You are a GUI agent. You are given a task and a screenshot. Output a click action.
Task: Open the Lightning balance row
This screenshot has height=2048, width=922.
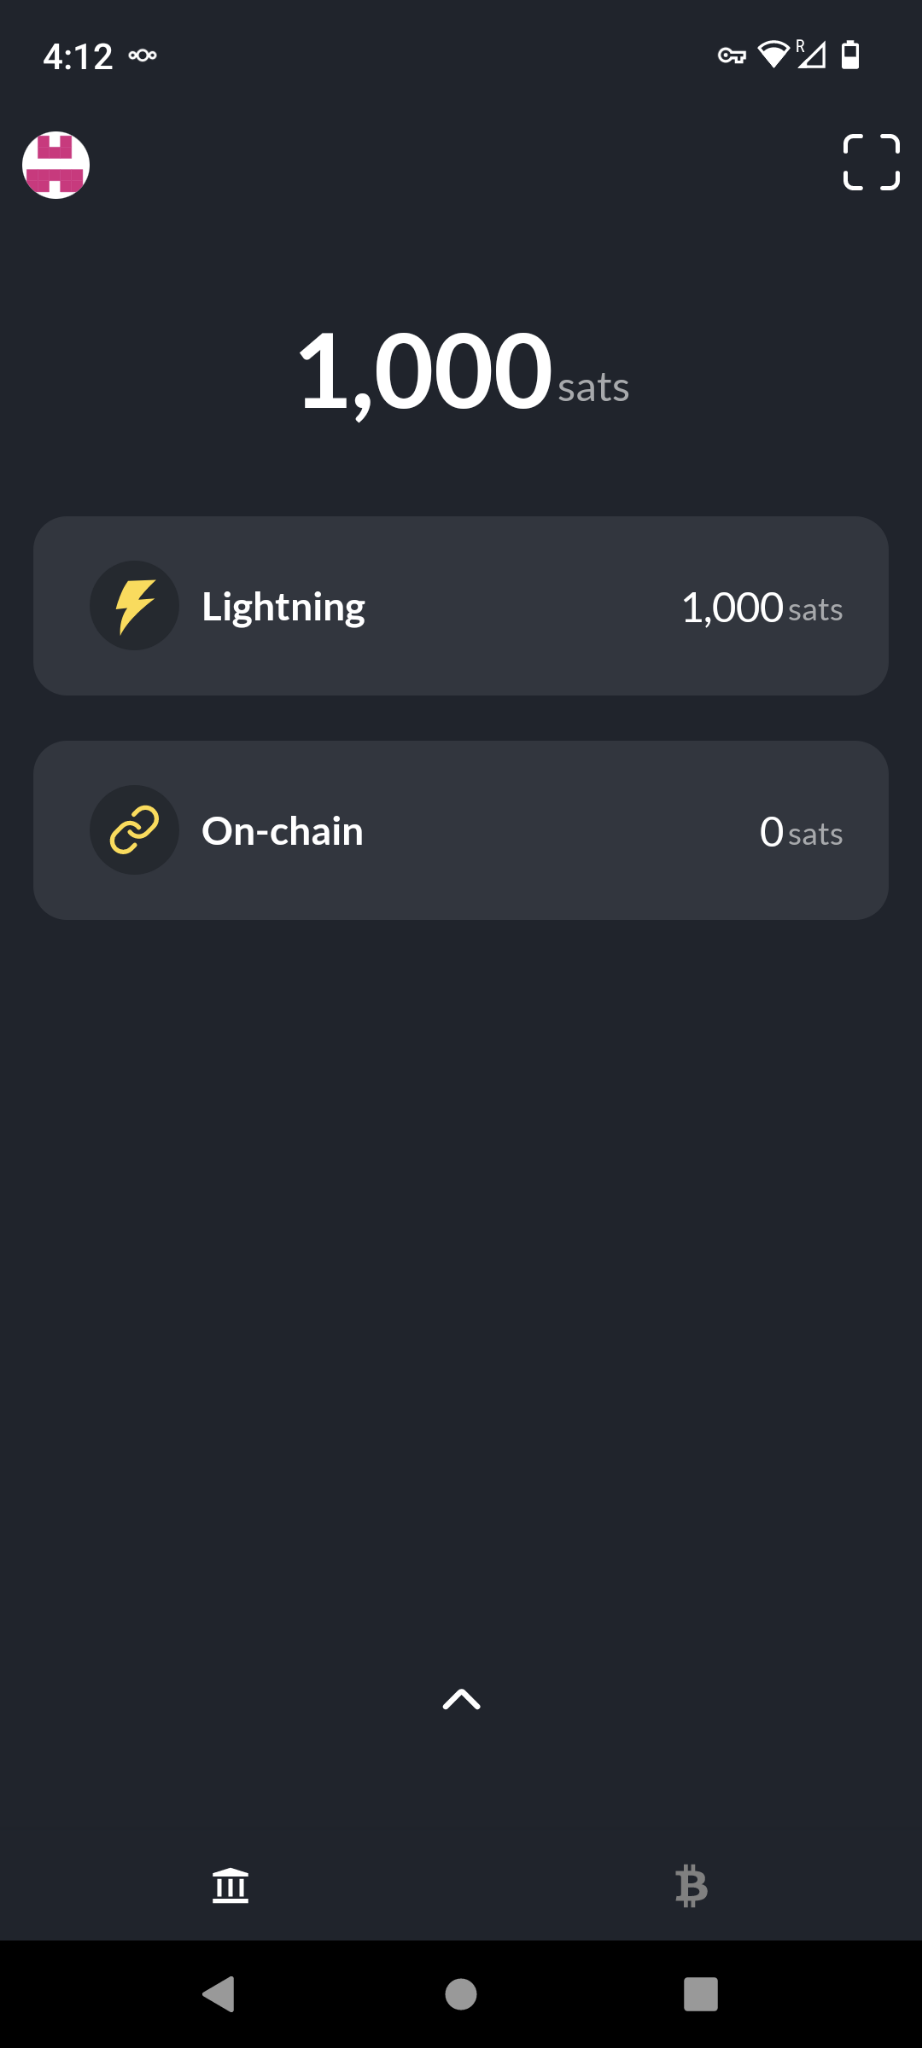point(461,606)
